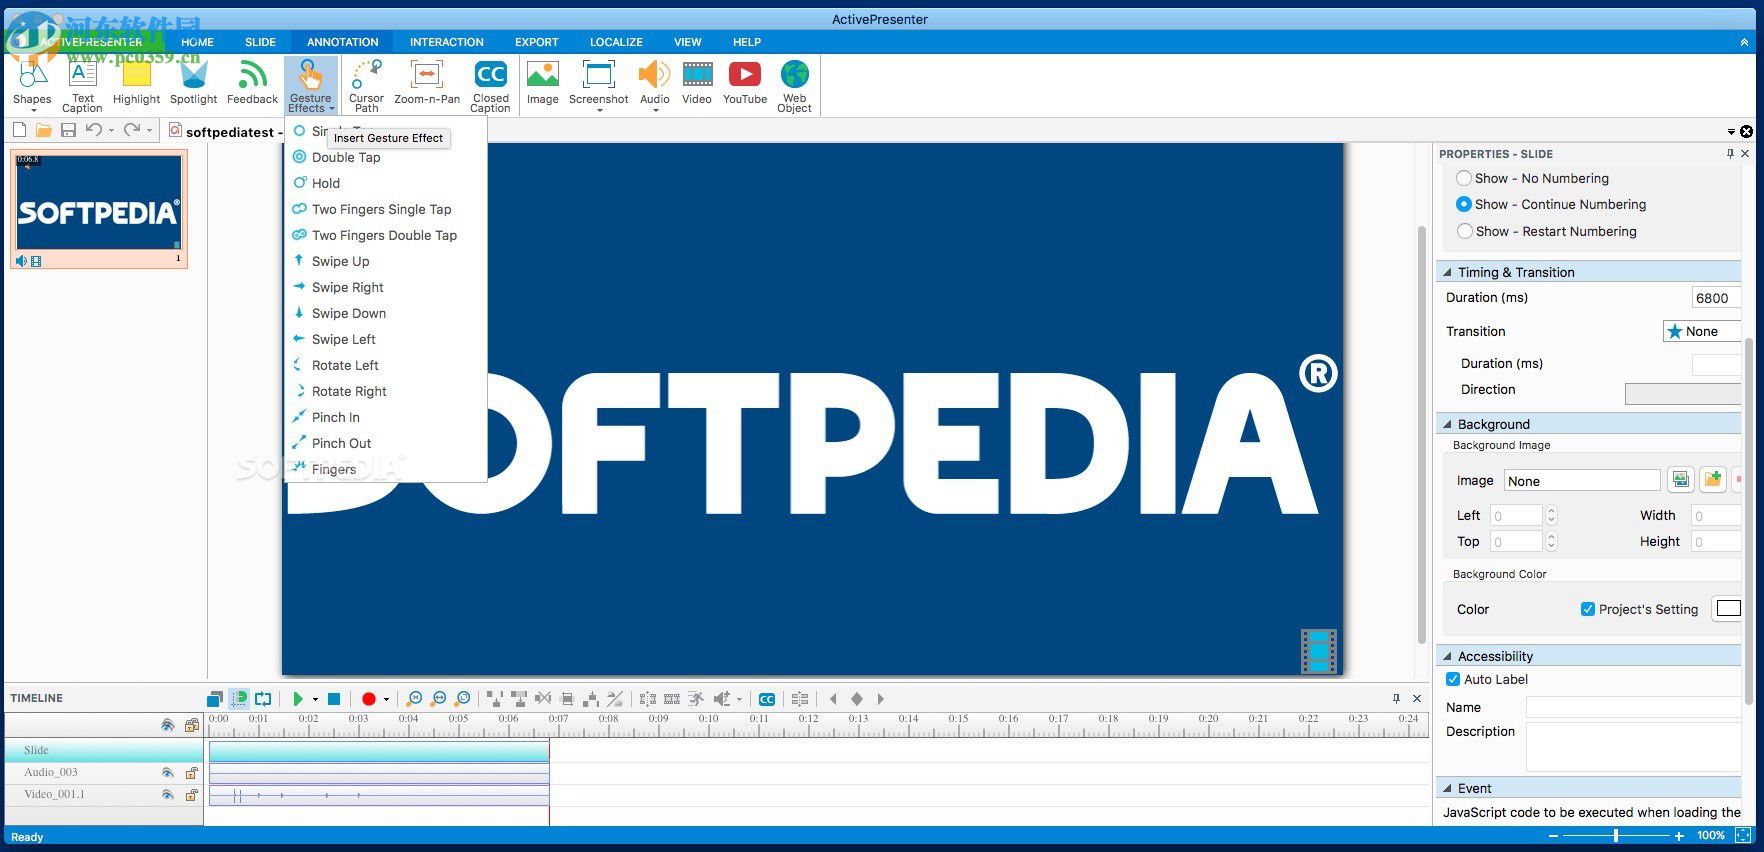1764x852 pixels.
Task: Click the Feedback icon in the ribbon
Action: (x=252, y=84)
